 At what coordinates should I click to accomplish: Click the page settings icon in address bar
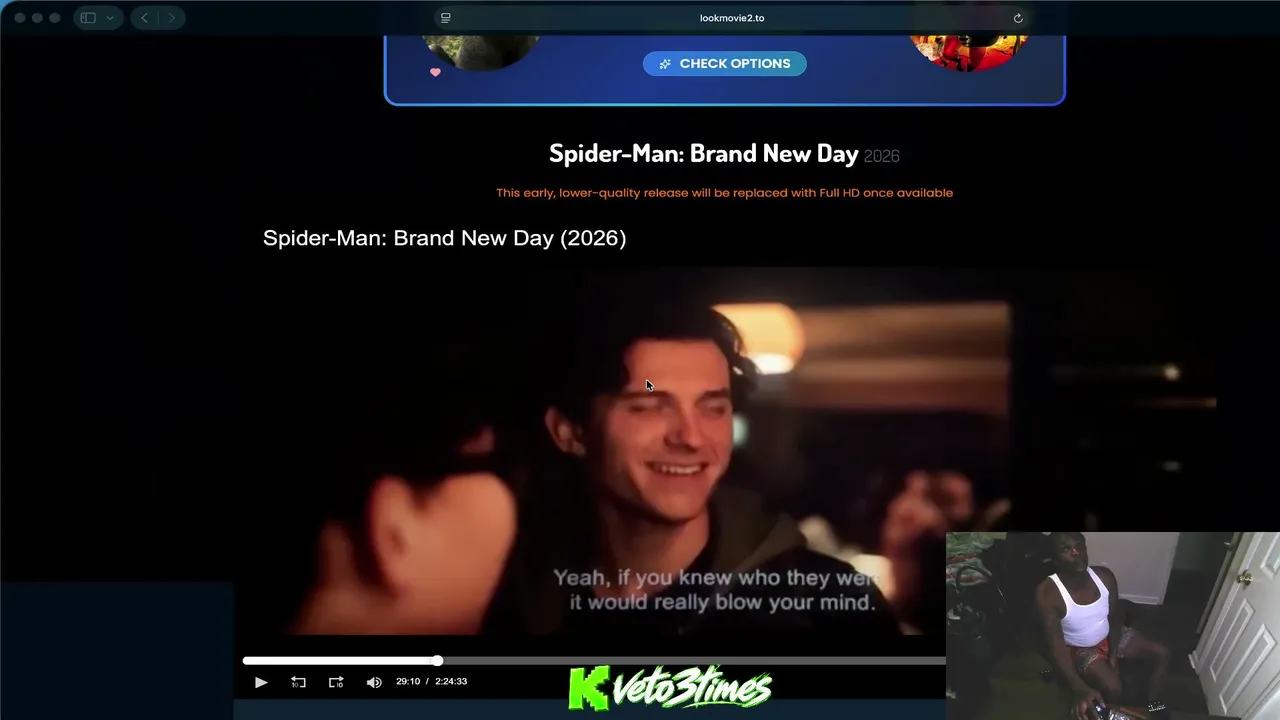pyautogui.click(x=446, y=18)
